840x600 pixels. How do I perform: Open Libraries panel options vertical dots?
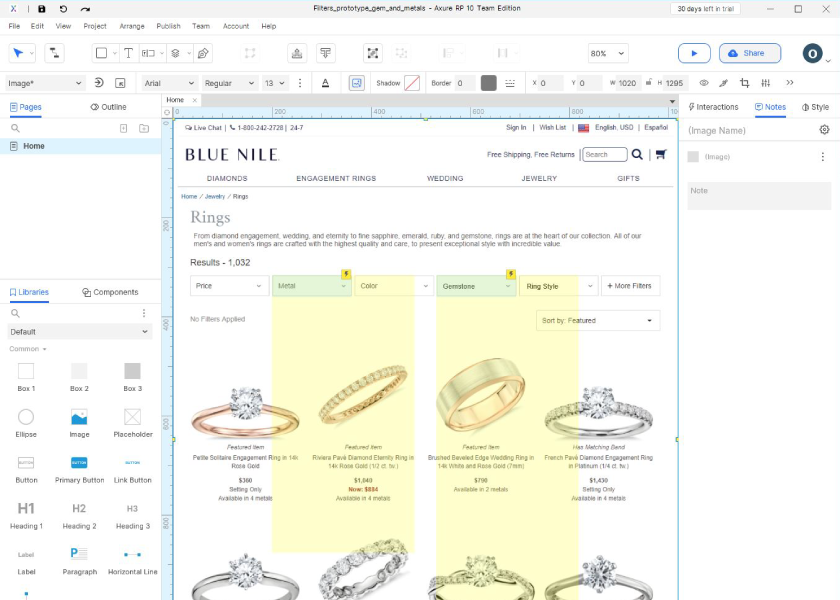(x=144, y=313)
